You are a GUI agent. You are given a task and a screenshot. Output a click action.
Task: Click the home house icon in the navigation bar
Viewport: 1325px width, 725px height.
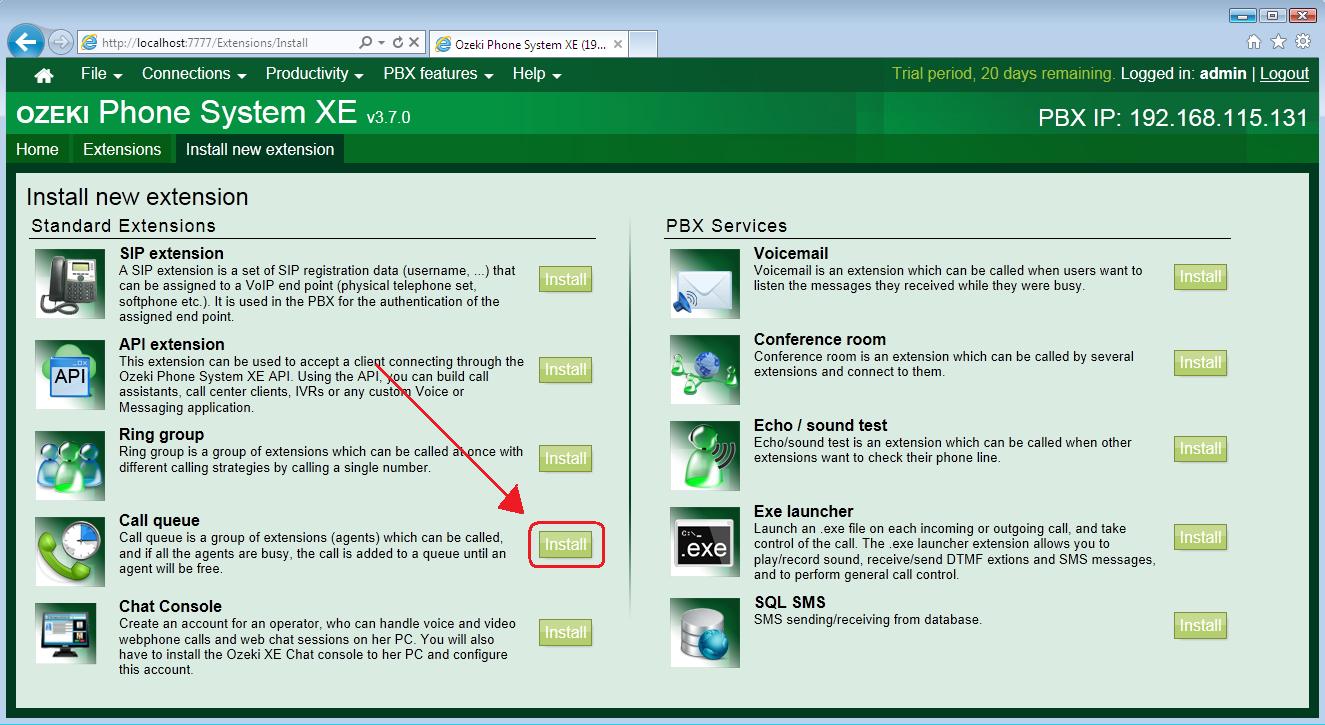43,73
